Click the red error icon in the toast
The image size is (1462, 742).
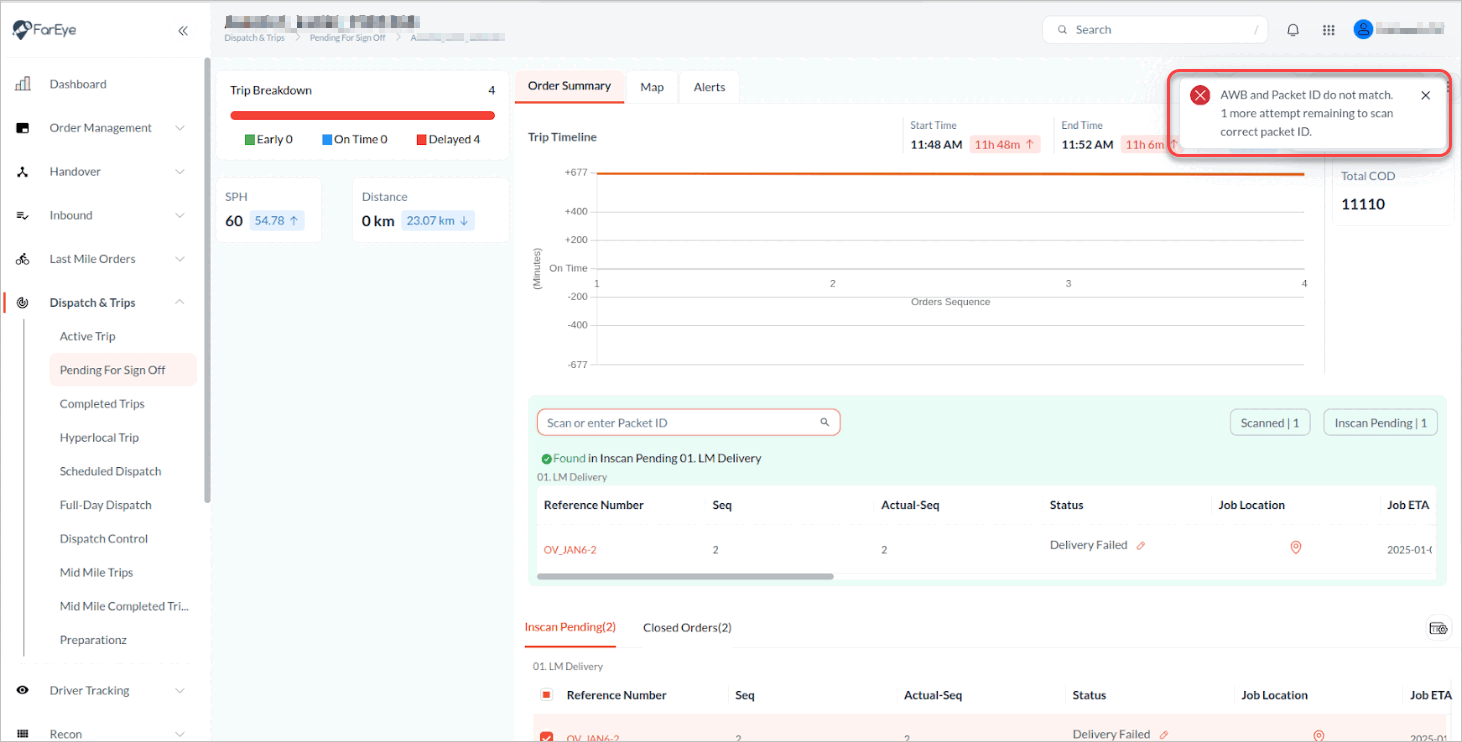pos(1200,96)
